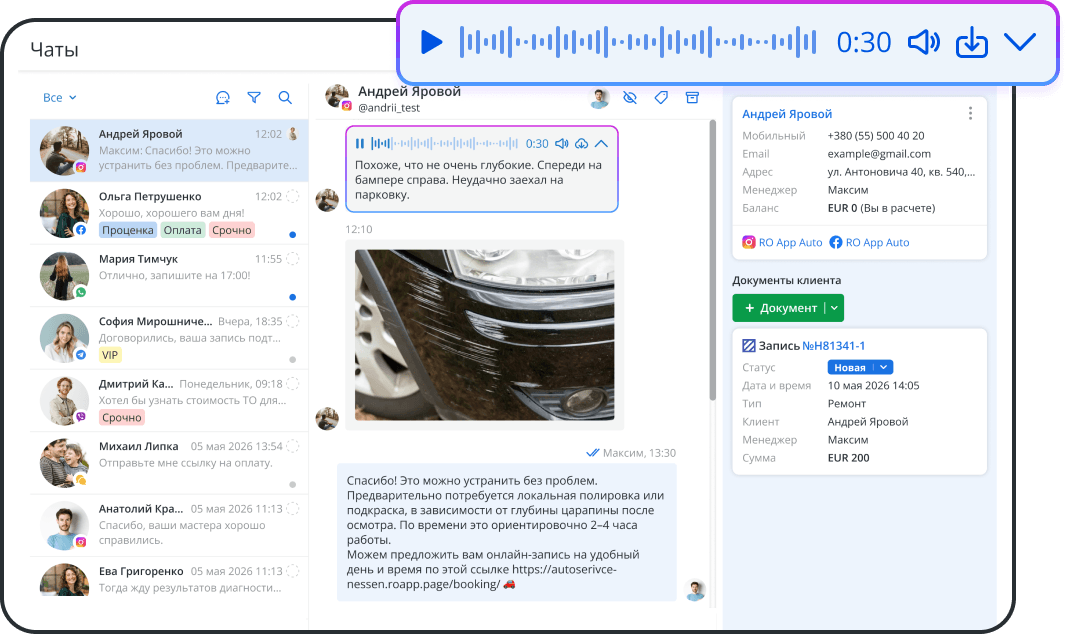Click the @andrii_test username

click(389, 108)
